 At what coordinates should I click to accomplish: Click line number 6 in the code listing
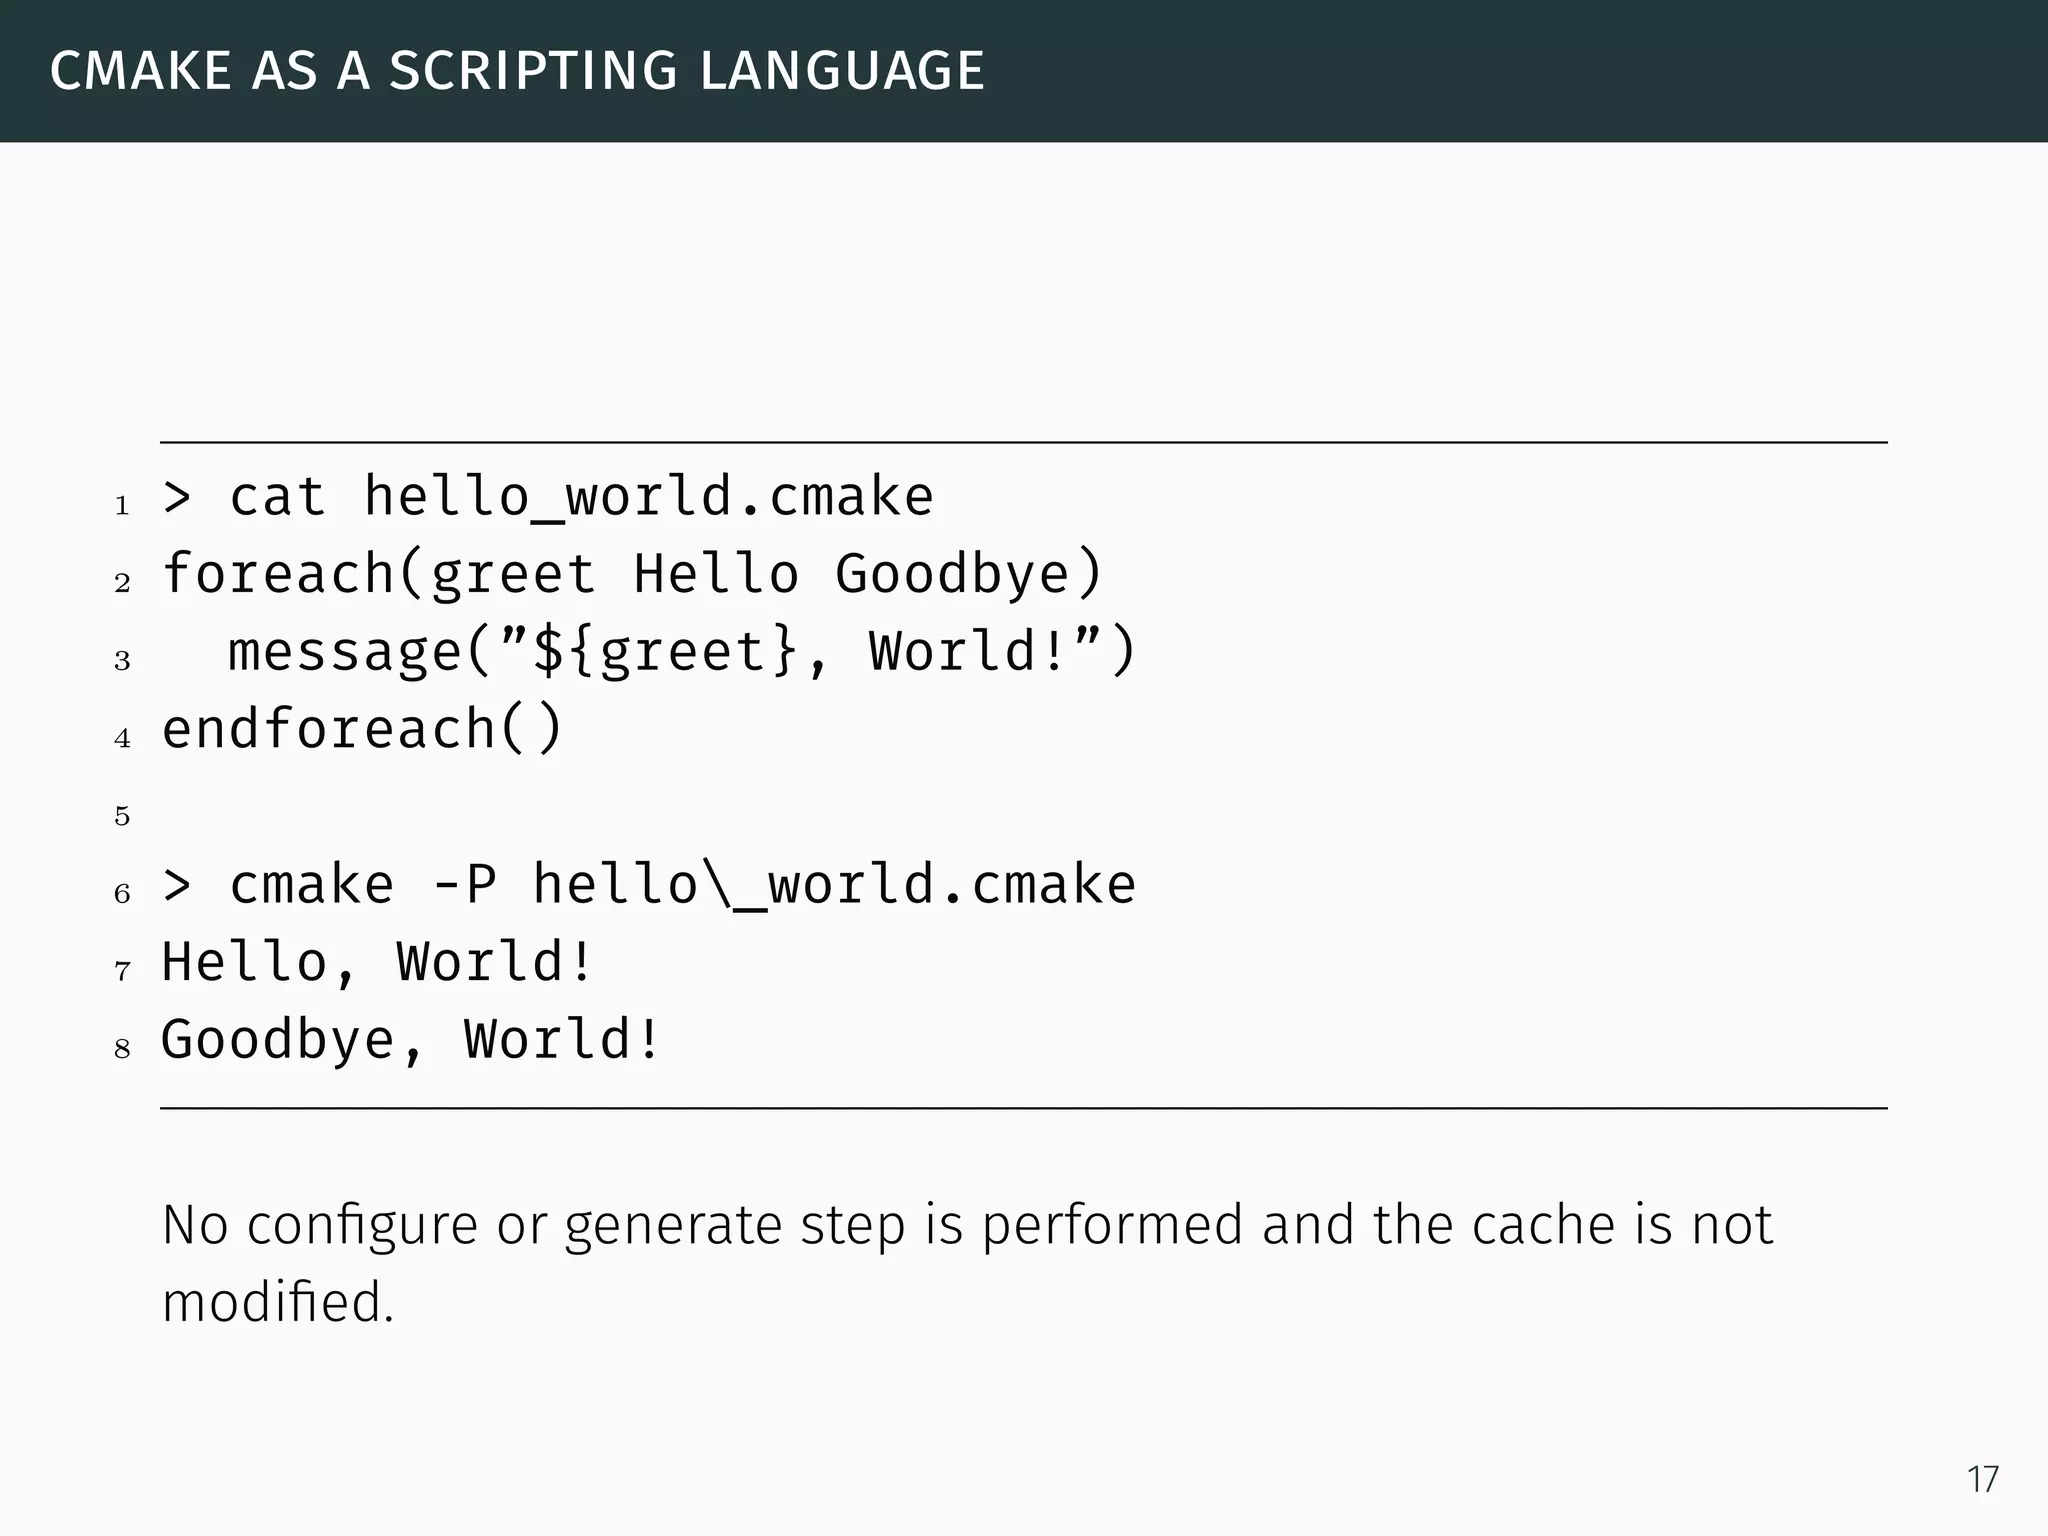click(122, 894)
